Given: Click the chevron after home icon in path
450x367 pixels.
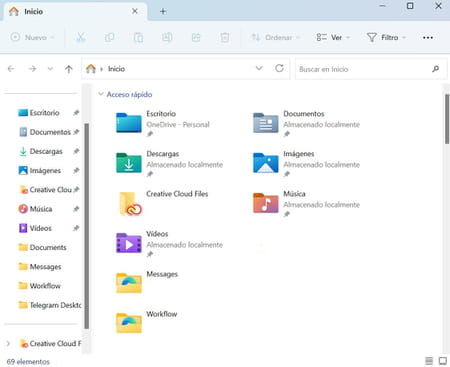Looking at the screenshot, I should pyautogui.click(x=101, y=69).
